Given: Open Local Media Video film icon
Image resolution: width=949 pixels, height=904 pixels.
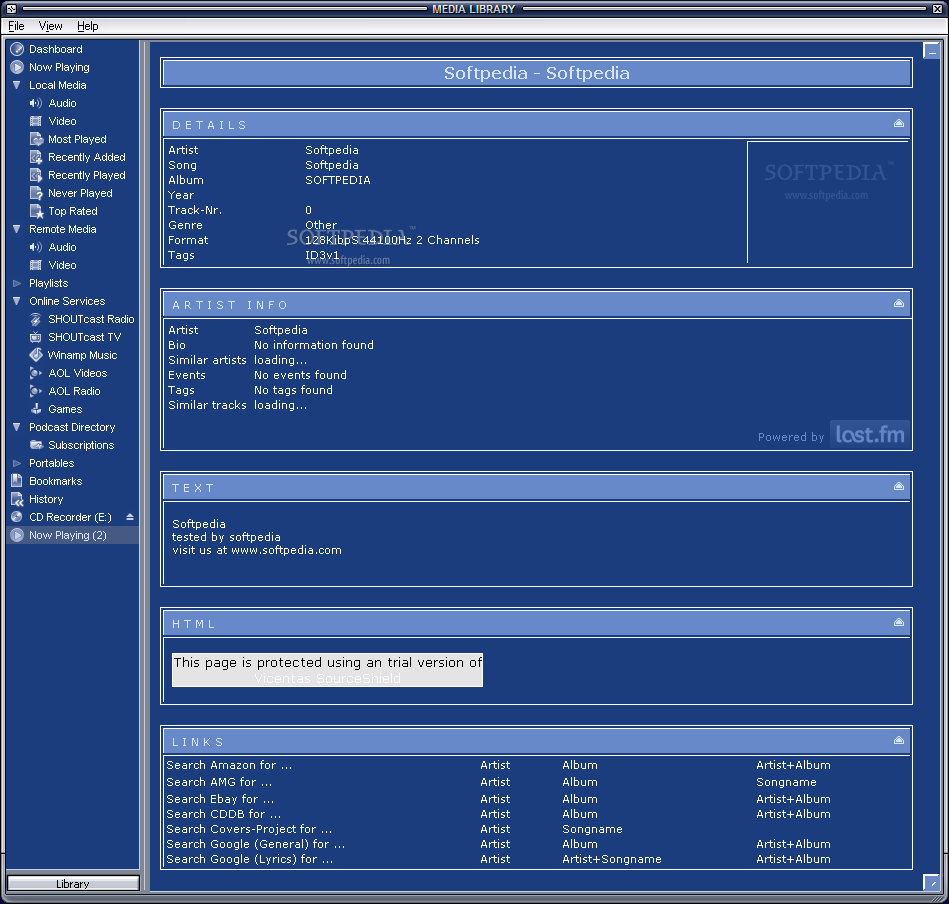Looking at the screenshot, I should [x=36, y=121].
